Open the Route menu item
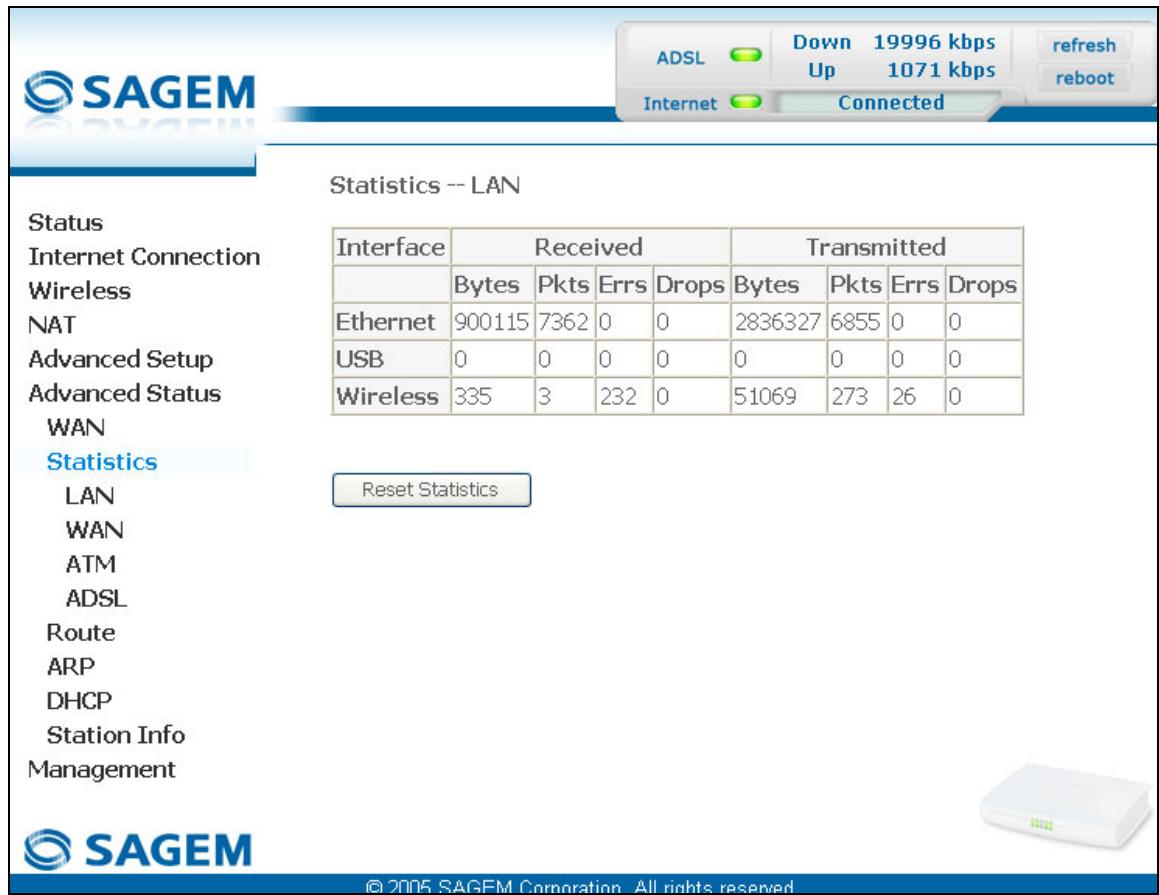The width and height of the screenshot is (1159, 895). point(81,633)
